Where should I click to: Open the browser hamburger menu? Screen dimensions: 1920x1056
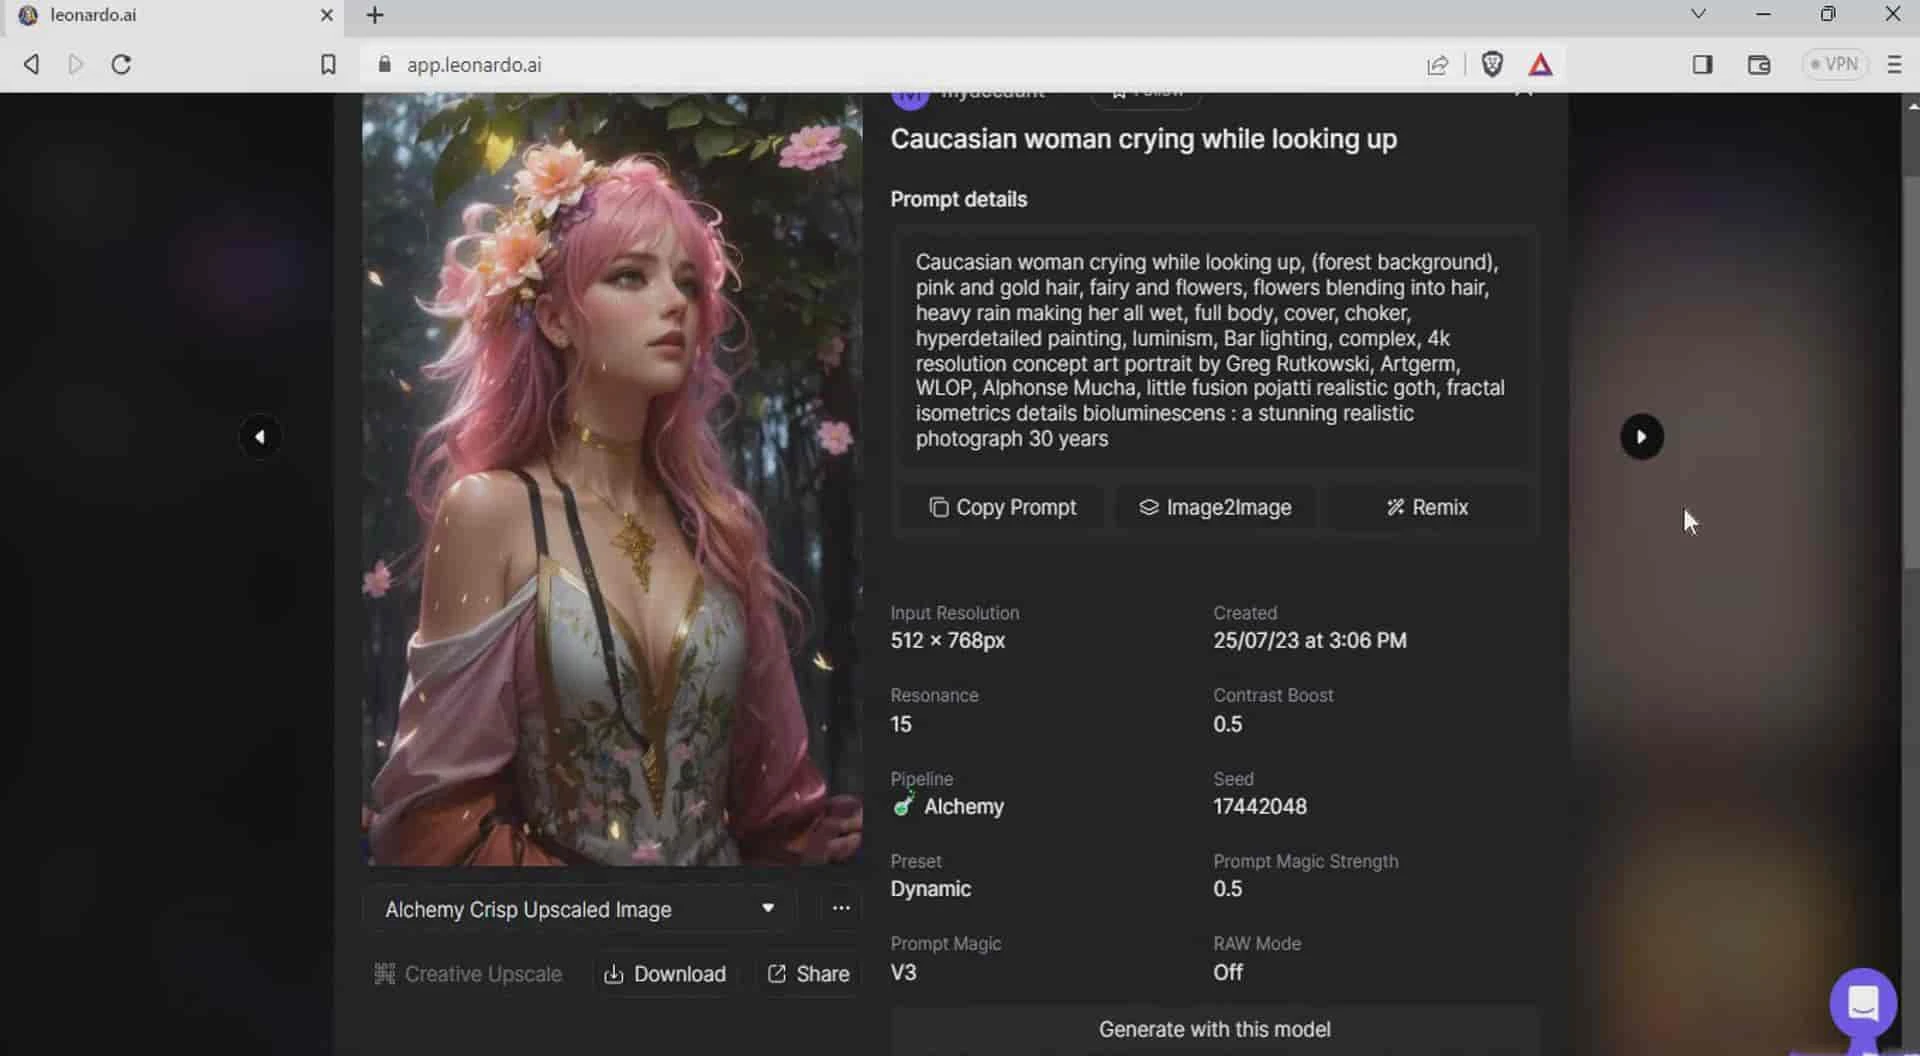(1893, 65)
